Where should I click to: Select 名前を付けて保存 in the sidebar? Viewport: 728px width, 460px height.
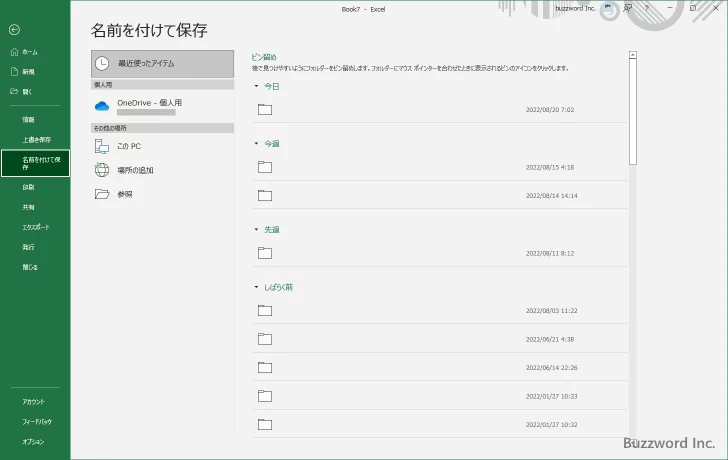36,163
